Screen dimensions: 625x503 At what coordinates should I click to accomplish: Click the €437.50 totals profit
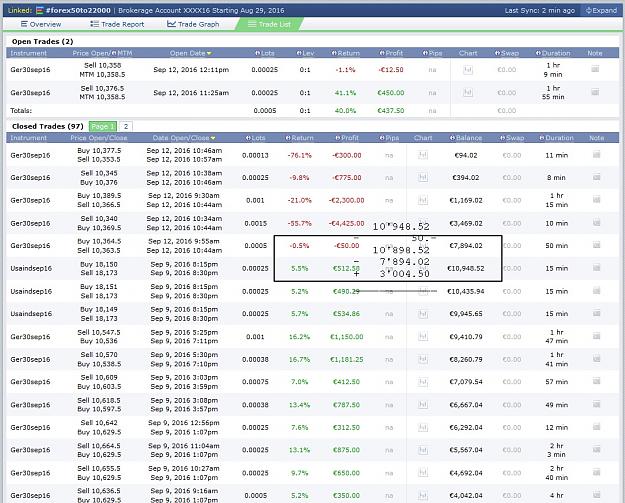(391, 110)
